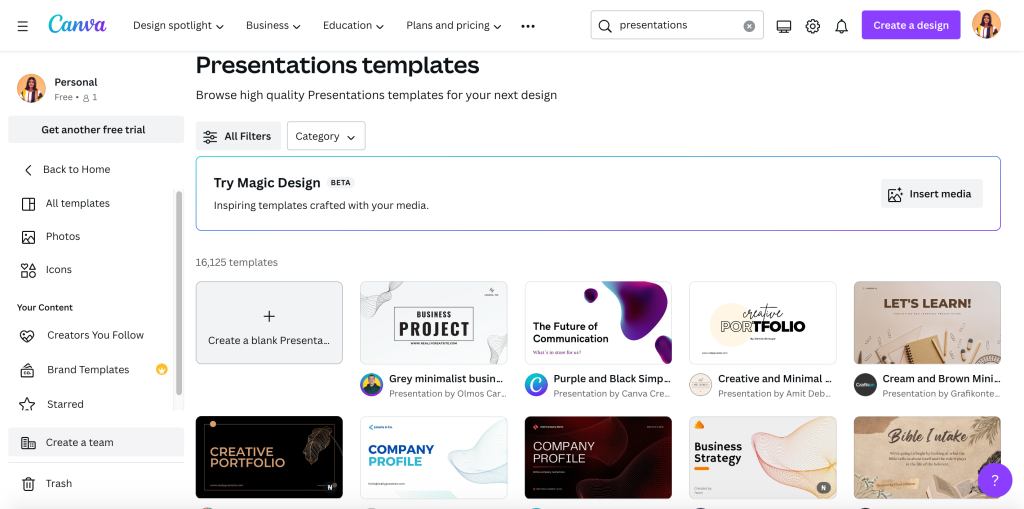
Task: Open the All Filters panel
Action: 237,136
